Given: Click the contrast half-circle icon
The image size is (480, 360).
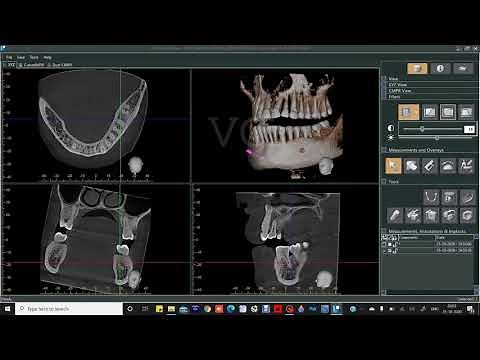Looking at the screenshot, I should click(x=391, y=128).
